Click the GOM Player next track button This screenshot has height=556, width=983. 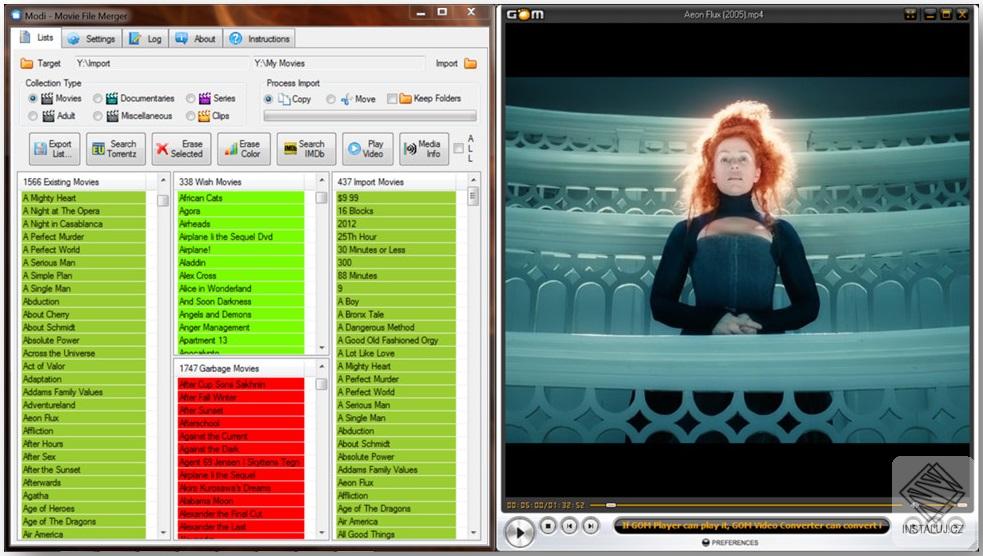point(591,526)
